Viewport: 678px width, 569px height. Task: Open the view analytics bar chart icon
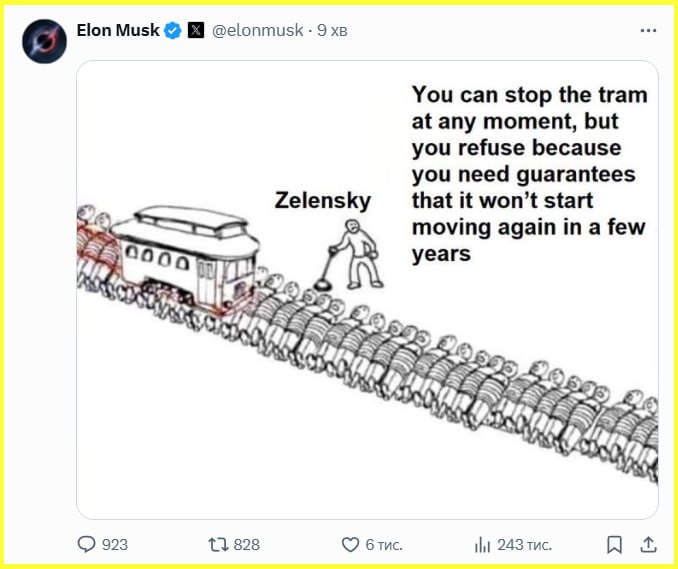click(x=482, y=544)
